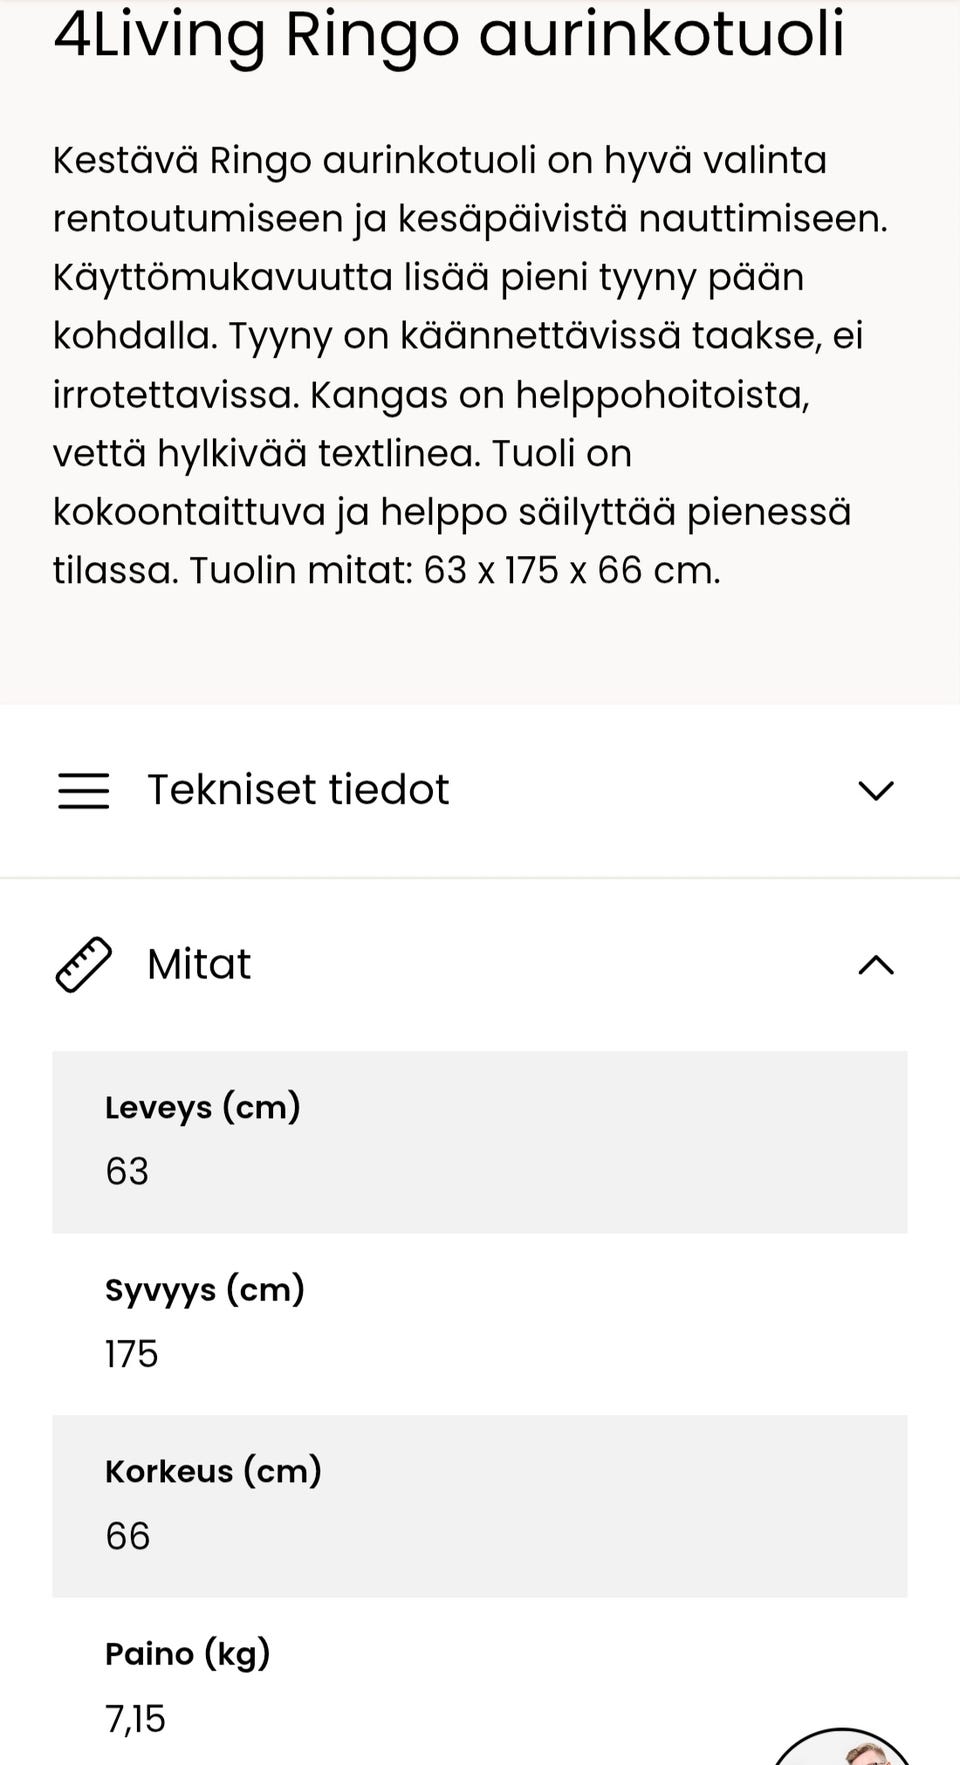960x1765 pixels.
Task: Select the Korkeus (cm) row
Action: point(480,1505)
